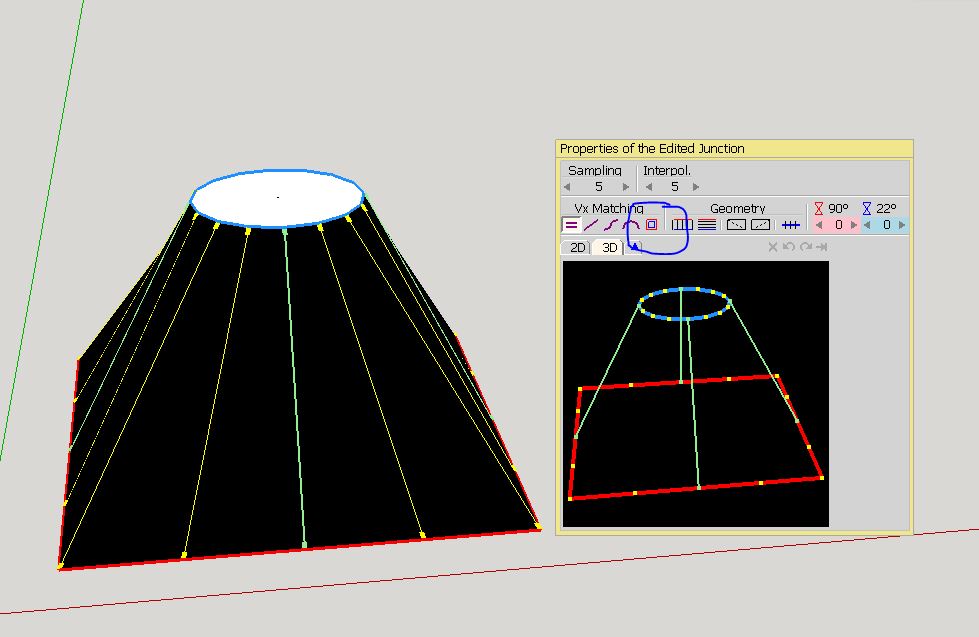
Task: Increase the Sampling value
Action: 626,187
